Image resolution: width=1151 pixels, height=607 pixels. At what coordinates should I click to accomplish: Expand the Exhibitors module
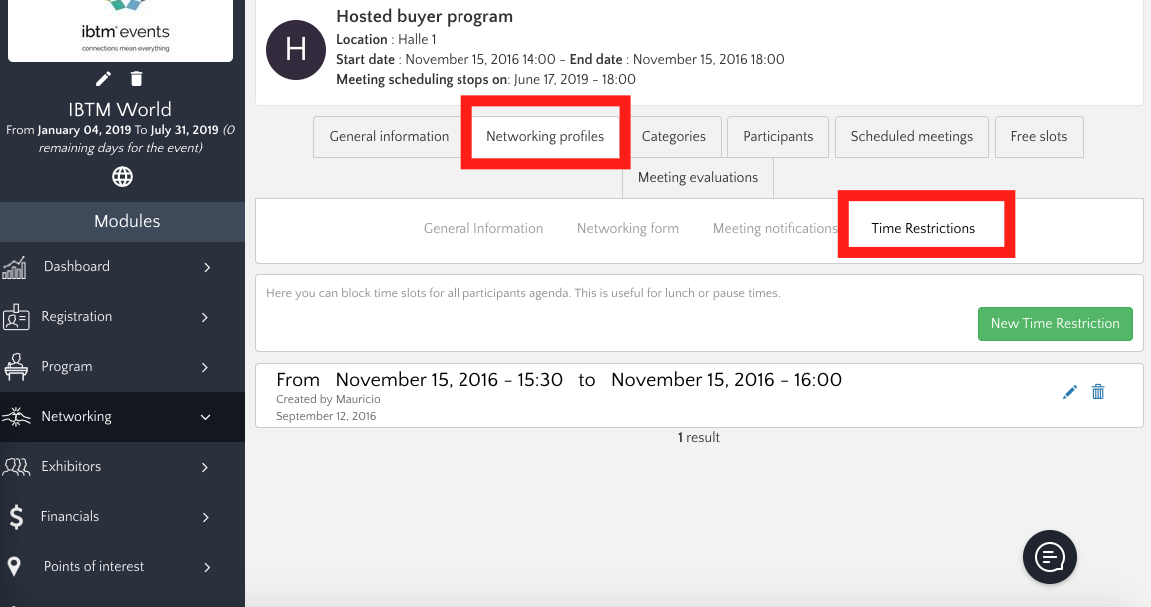206,467
